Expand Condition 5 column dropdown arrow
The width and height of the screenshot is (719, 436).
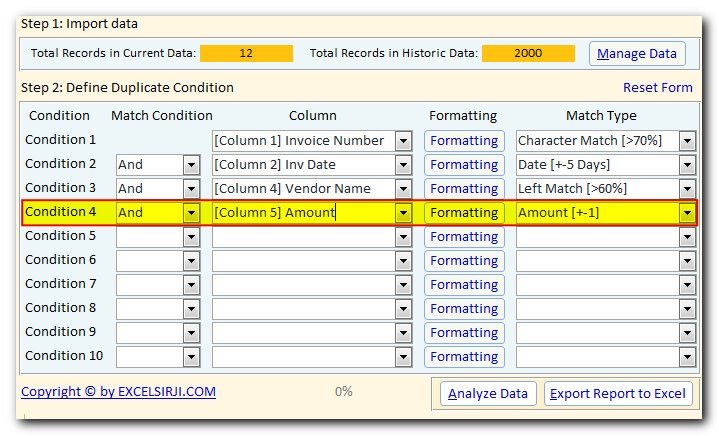(x=404, y=237)
